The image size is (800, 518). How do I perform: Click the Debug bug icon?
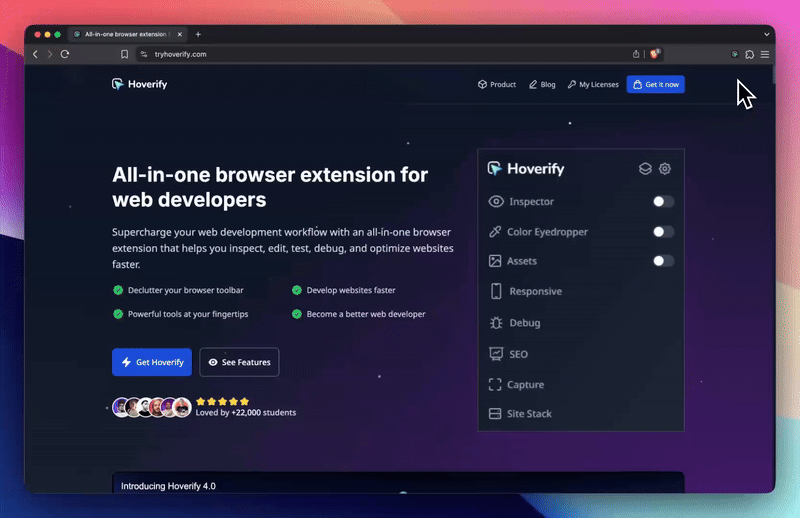pyautogui.click(x=496, y=323)
